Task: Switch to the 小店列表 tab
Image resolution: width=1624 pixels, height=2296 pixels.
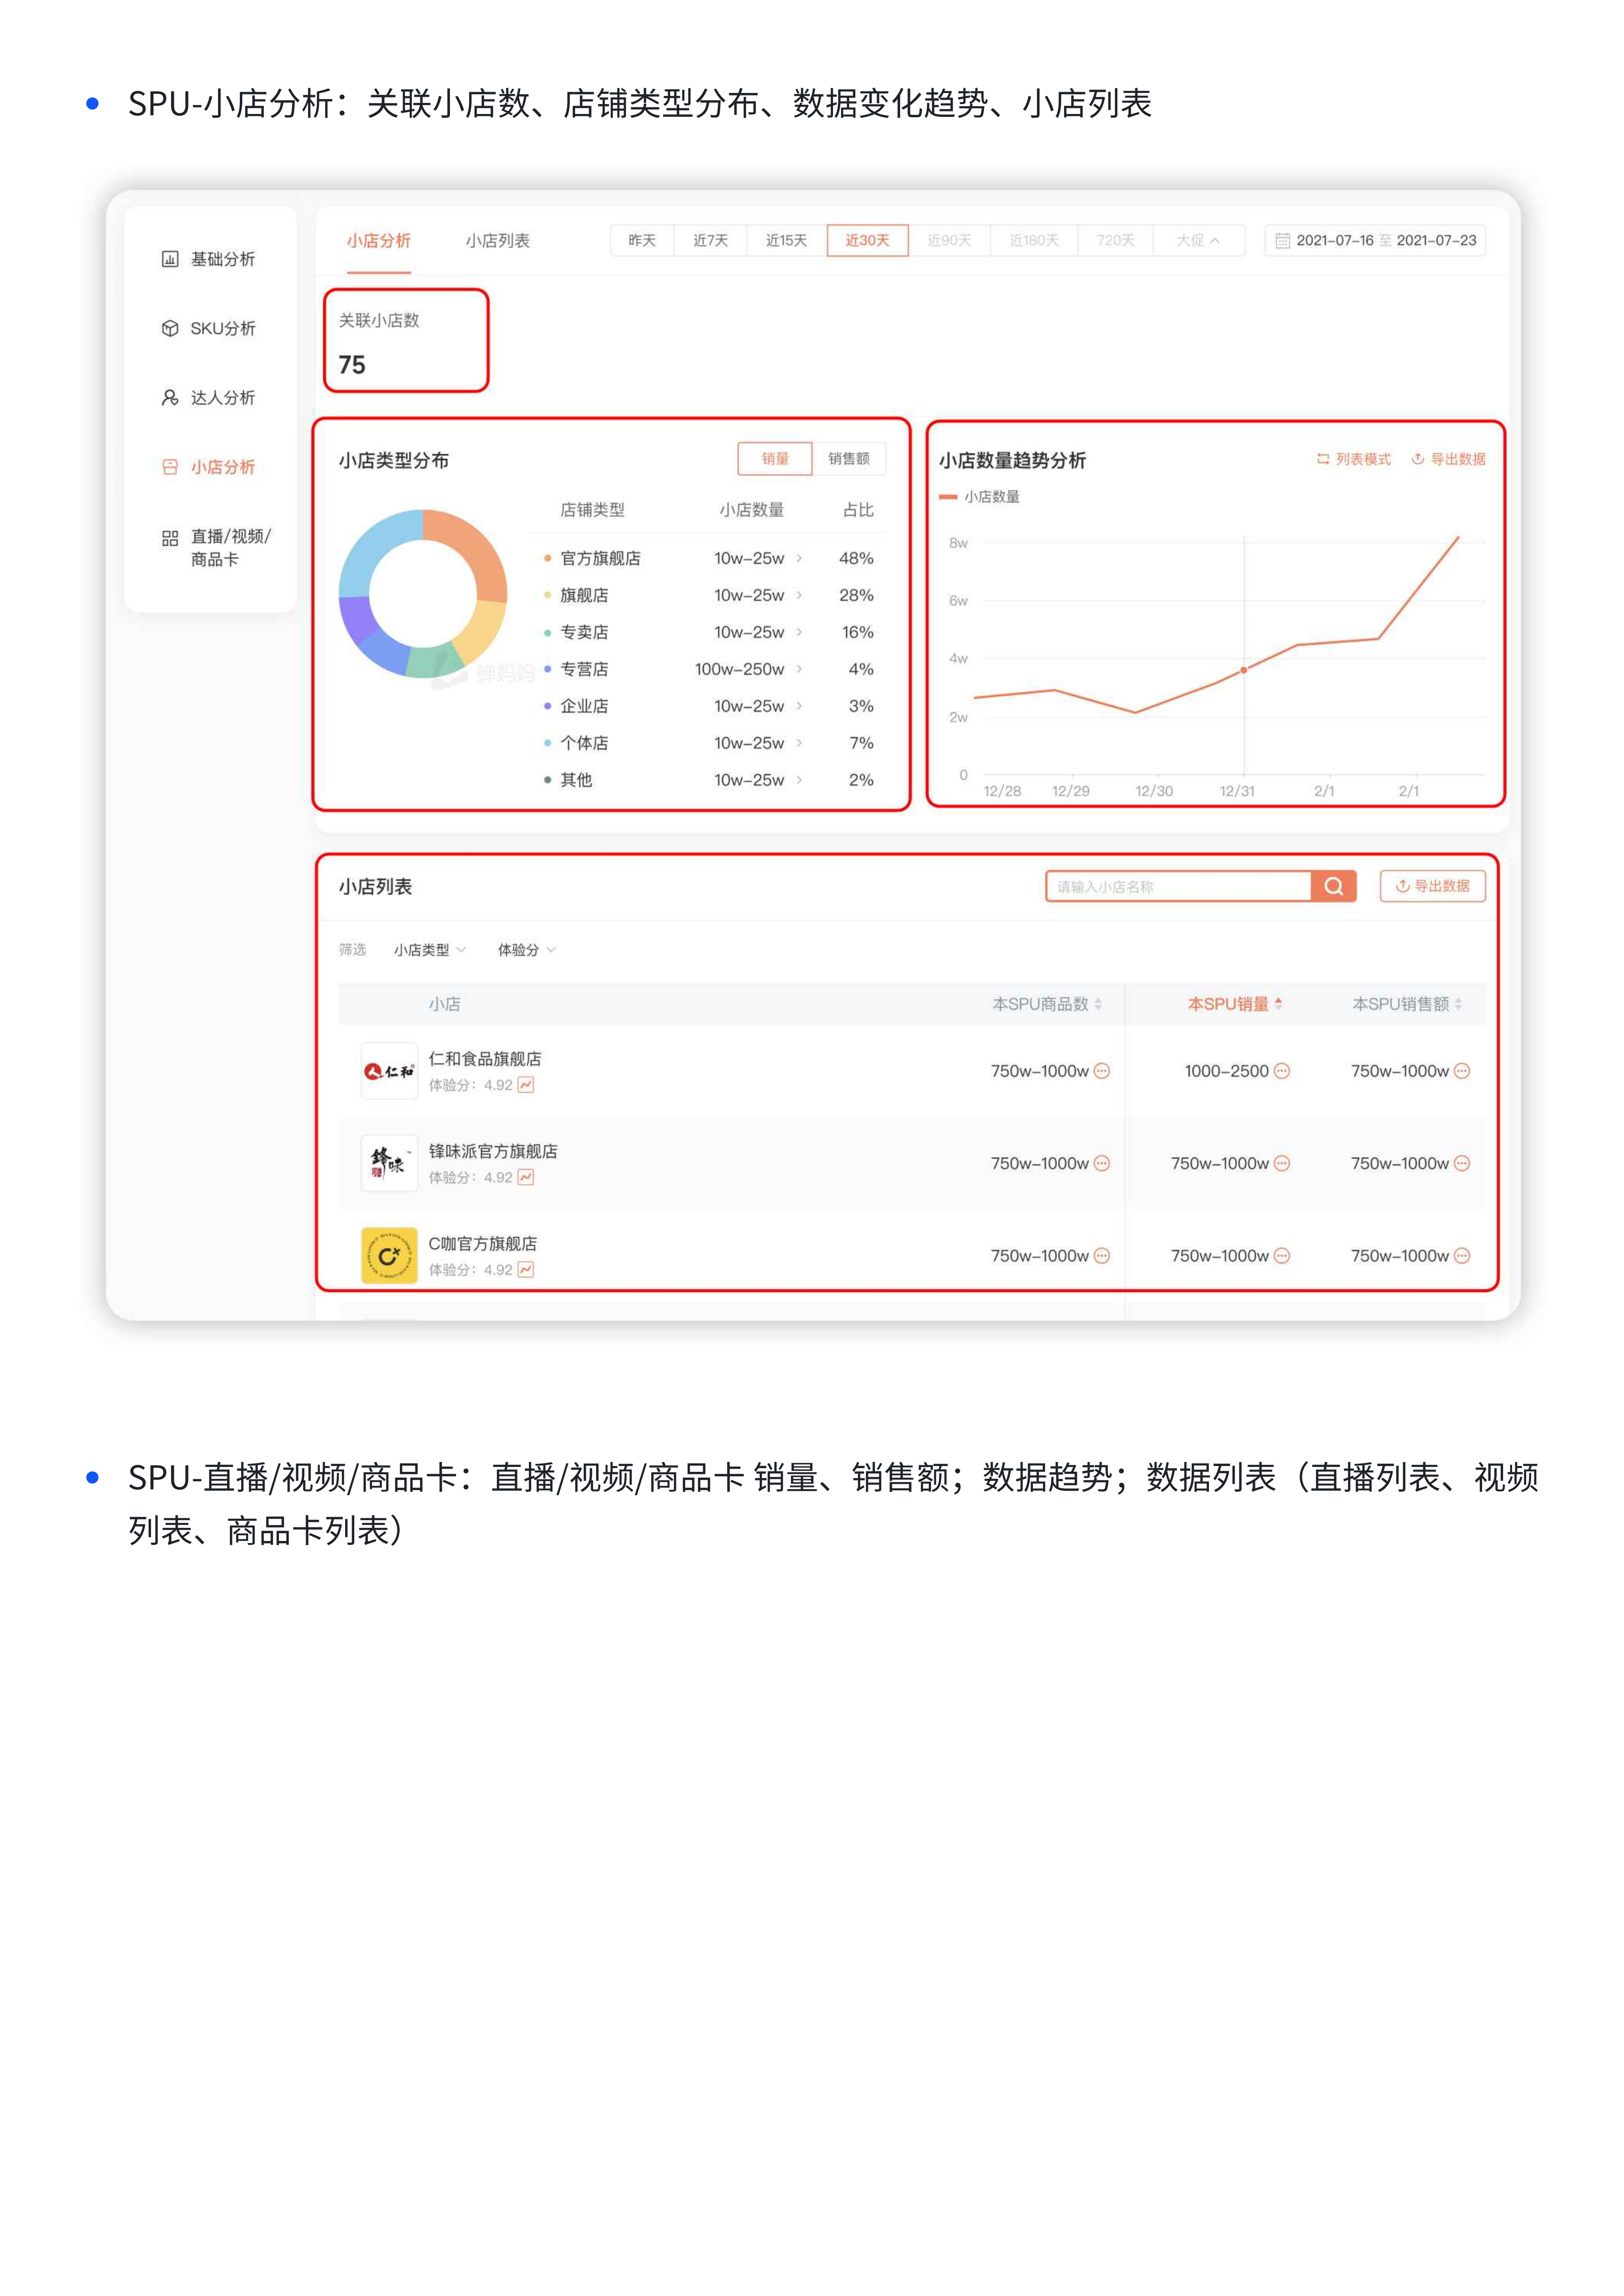Action: (498, 241)
